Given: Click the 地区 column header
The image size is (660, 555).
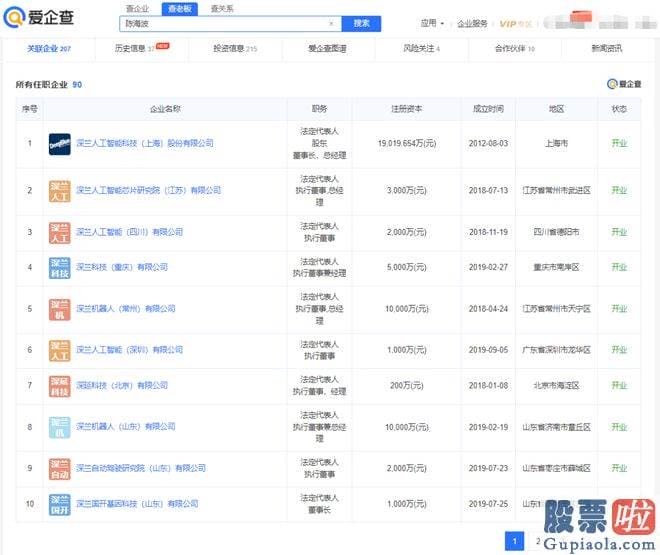Looking at the screenshot, I should [556, 109].
